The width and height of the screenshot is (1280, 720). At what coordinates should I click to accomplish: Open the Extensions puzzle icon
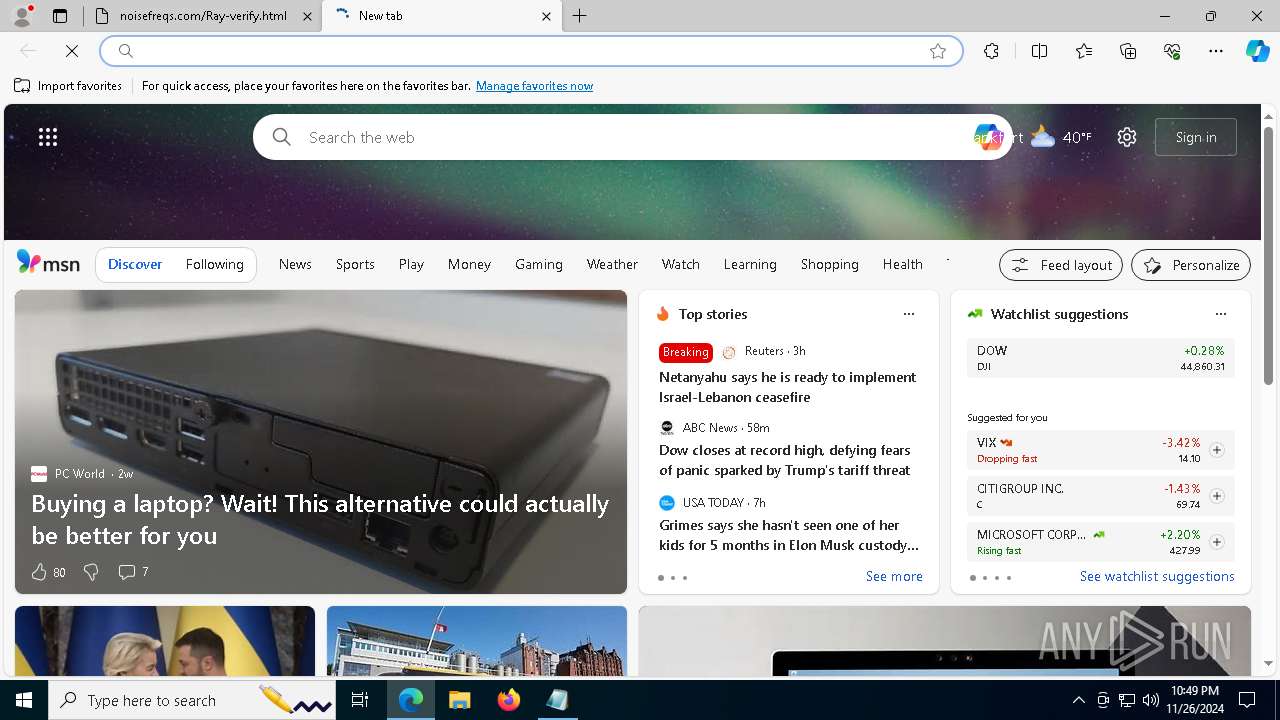tap(991, 51)
